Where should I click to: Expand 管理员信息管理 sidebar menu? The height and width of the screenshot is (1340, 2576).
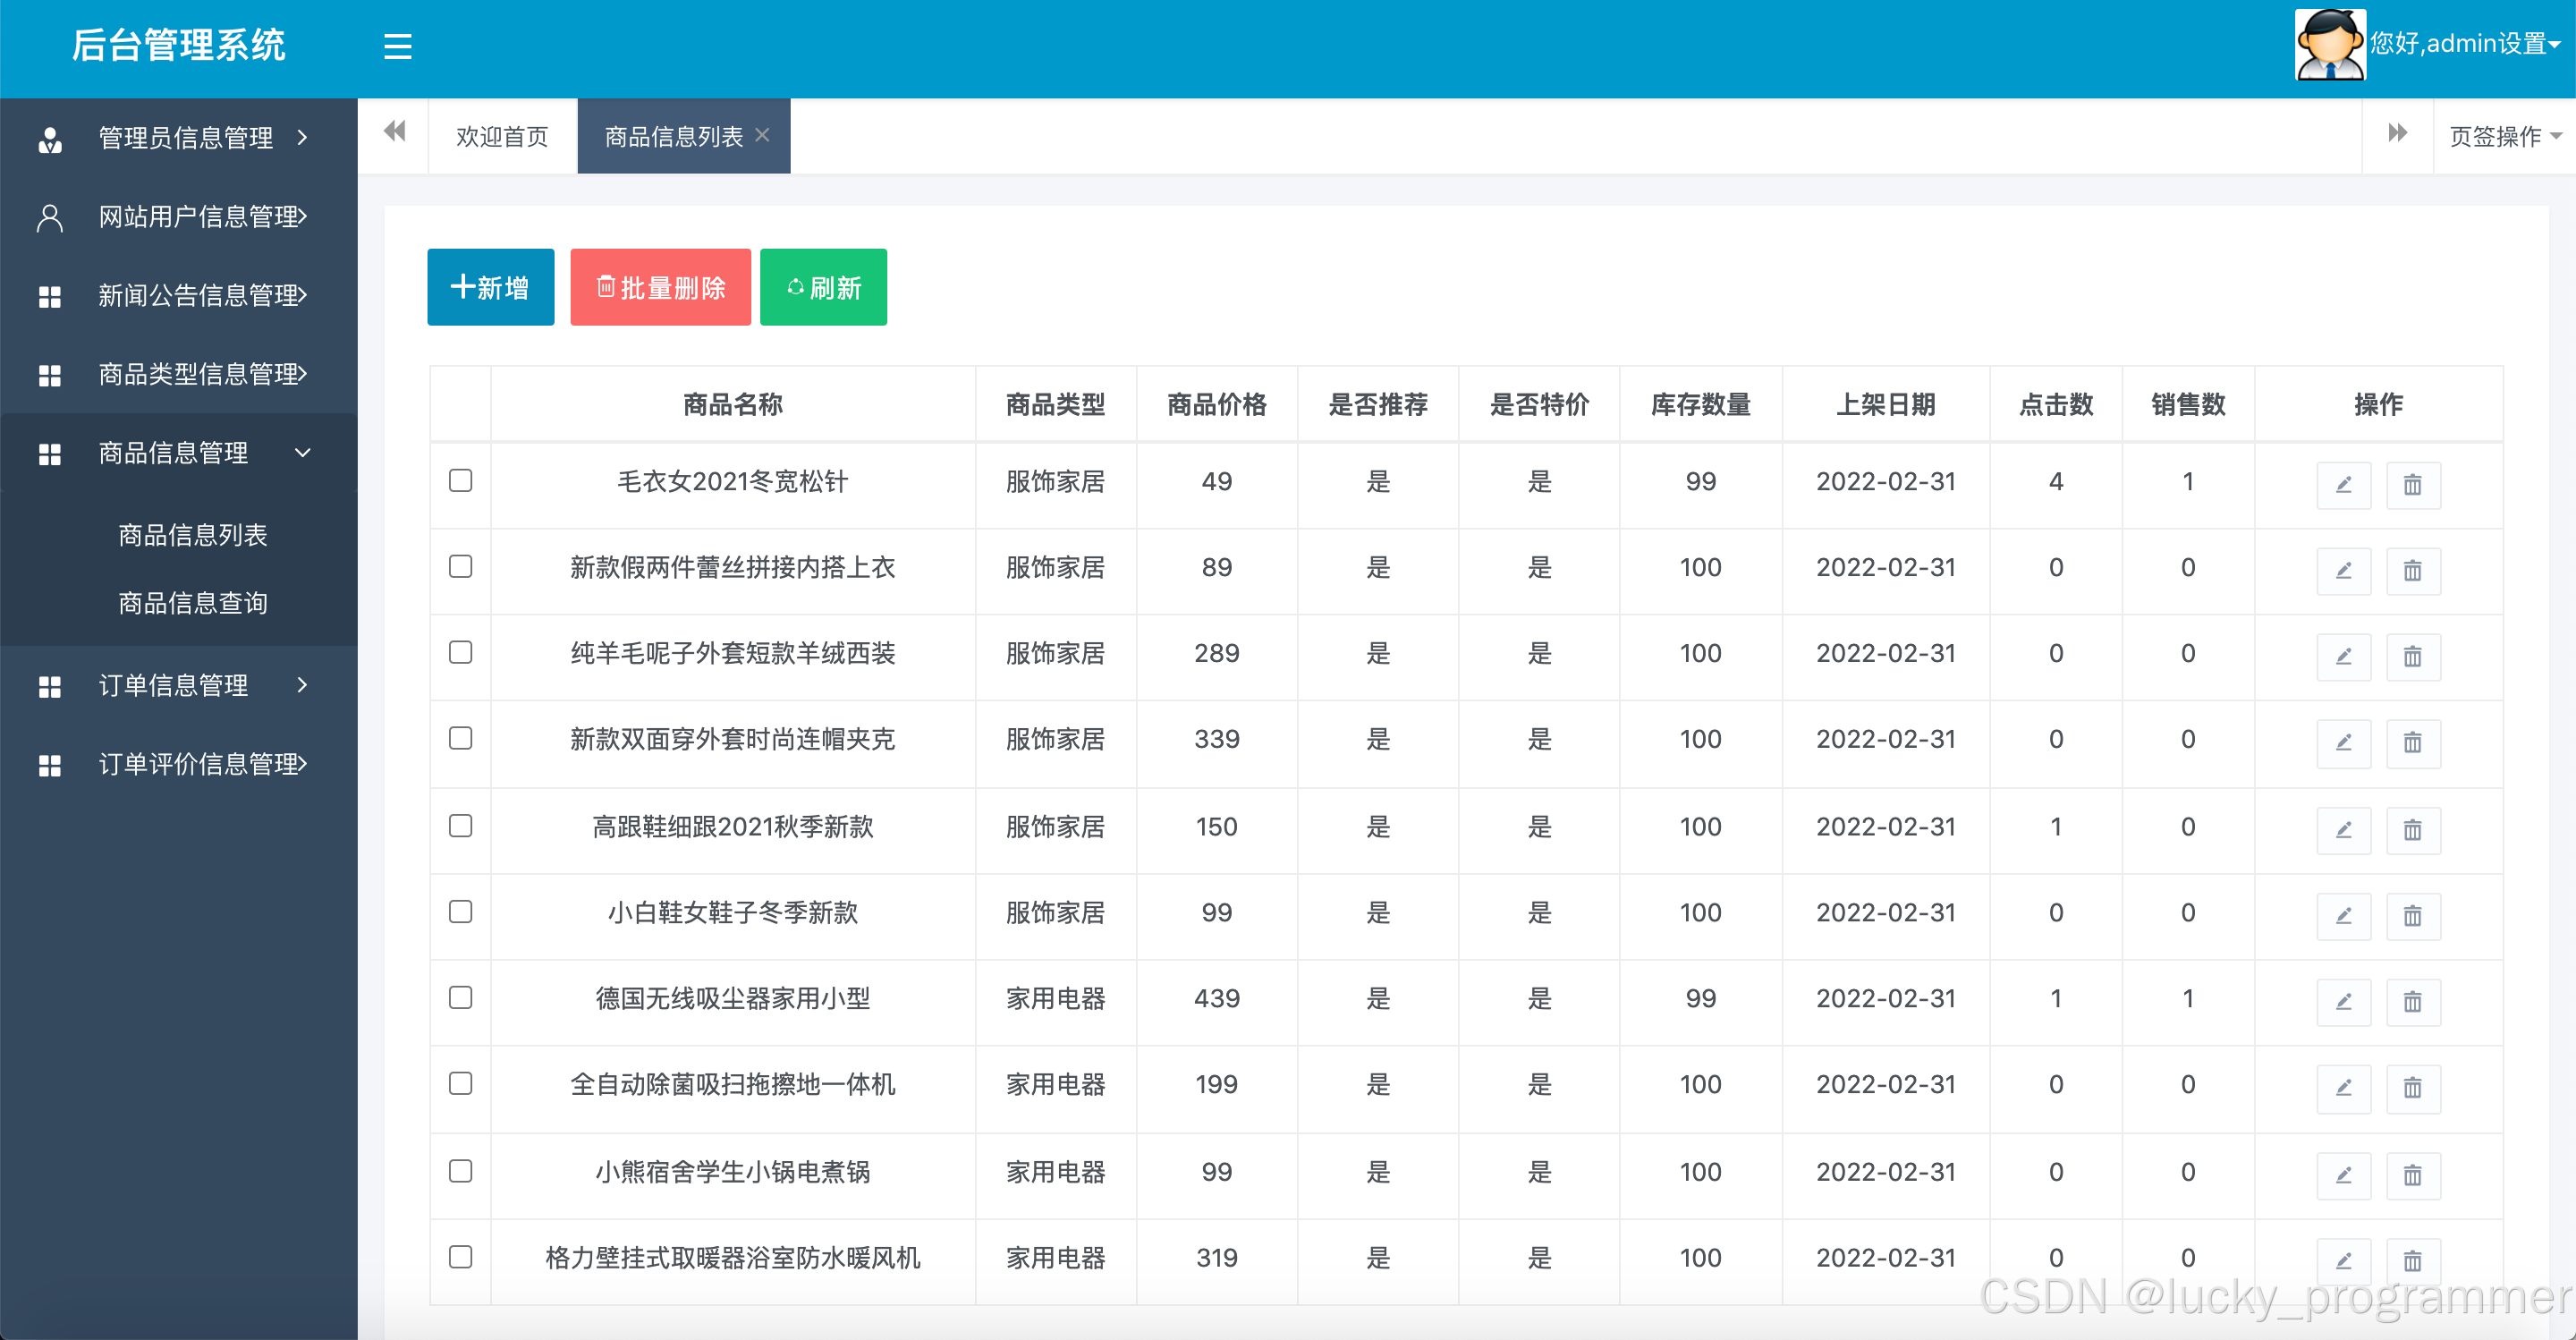point(185,138)
